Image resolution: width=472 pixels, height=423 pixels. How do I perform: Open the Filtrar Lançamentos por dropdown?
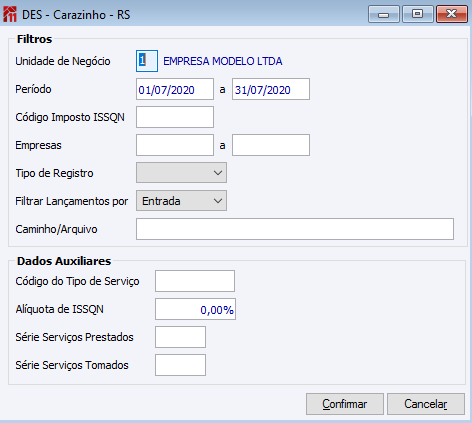click(181, 201)
